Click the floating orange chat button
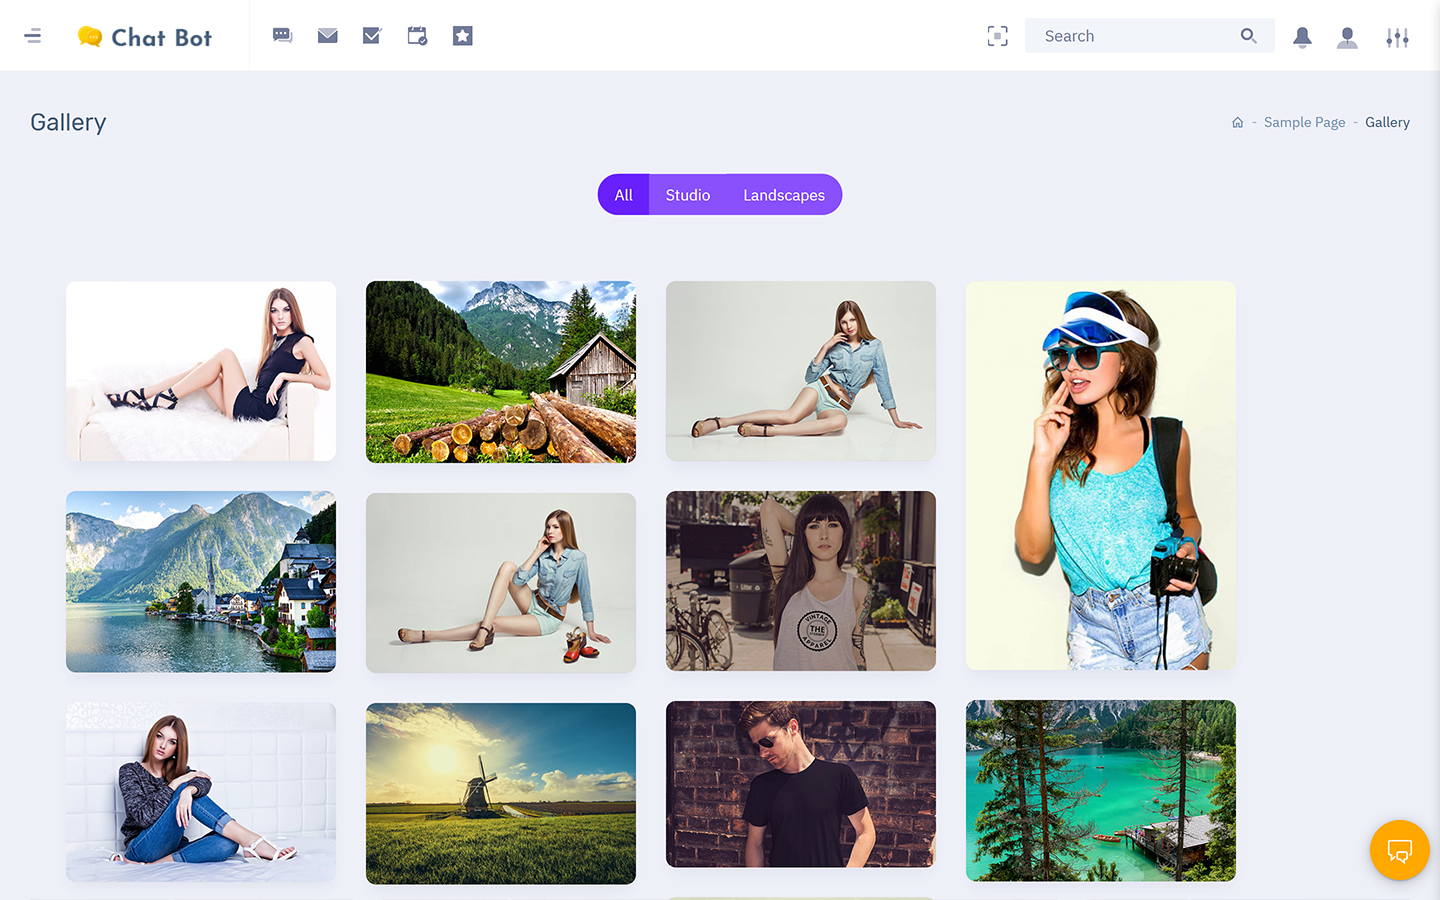 (1399, 850)
